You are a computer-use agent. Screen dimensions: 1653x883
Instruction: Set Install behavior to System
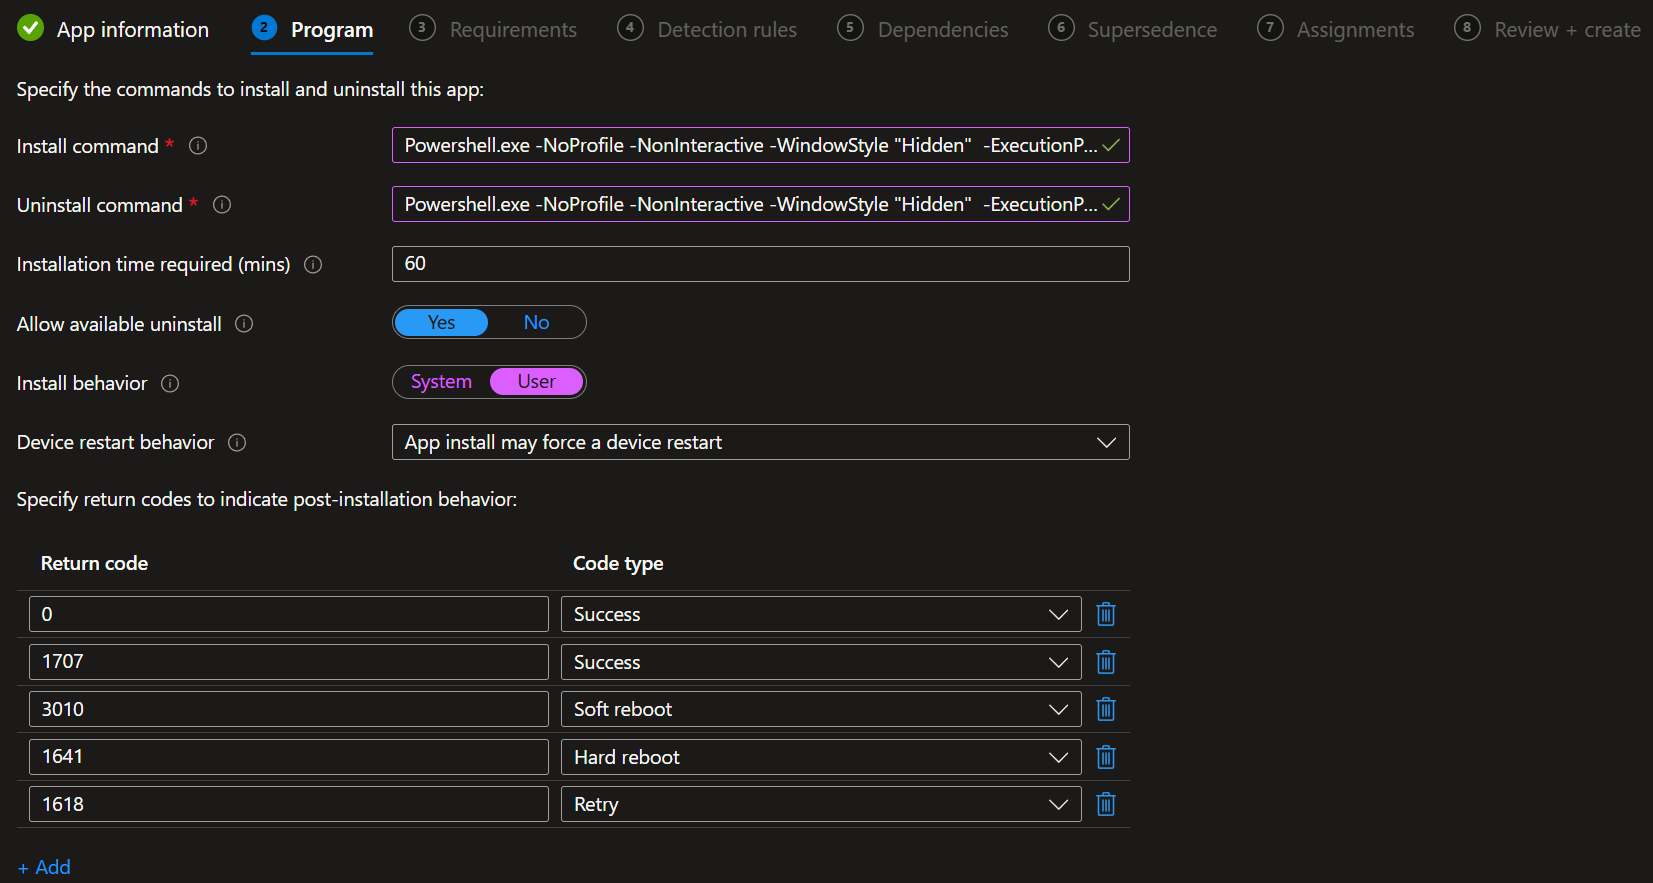coord(441,382)
